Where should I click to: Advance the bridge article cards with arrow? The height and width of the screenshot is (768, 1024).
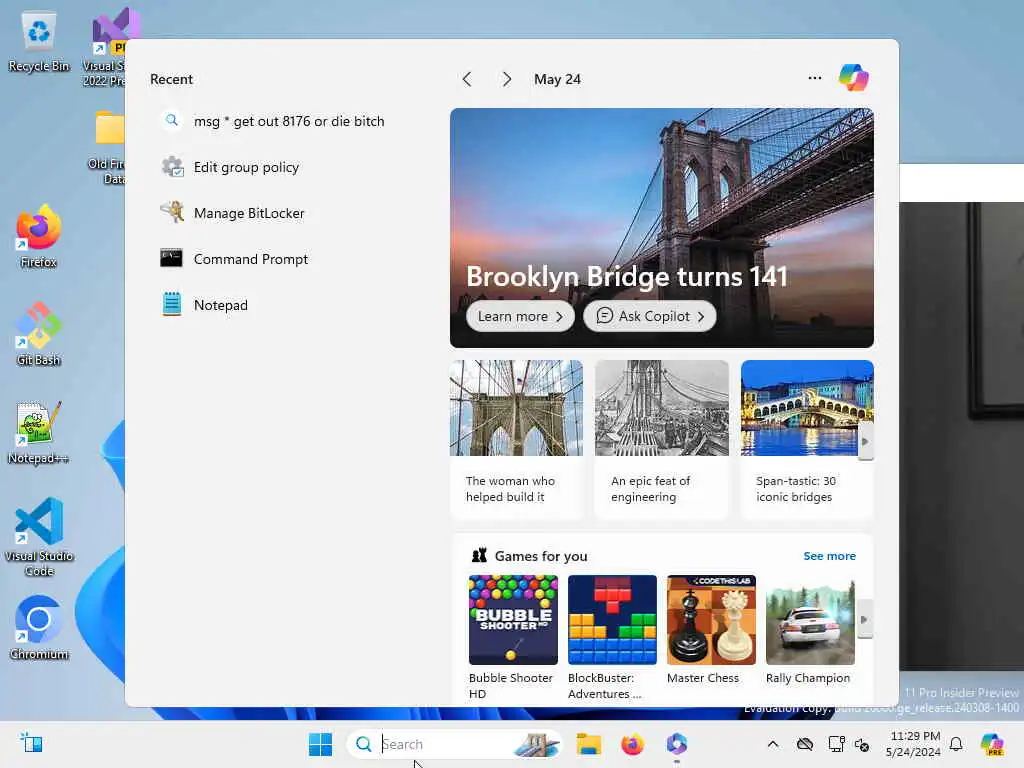coord(865,441)
